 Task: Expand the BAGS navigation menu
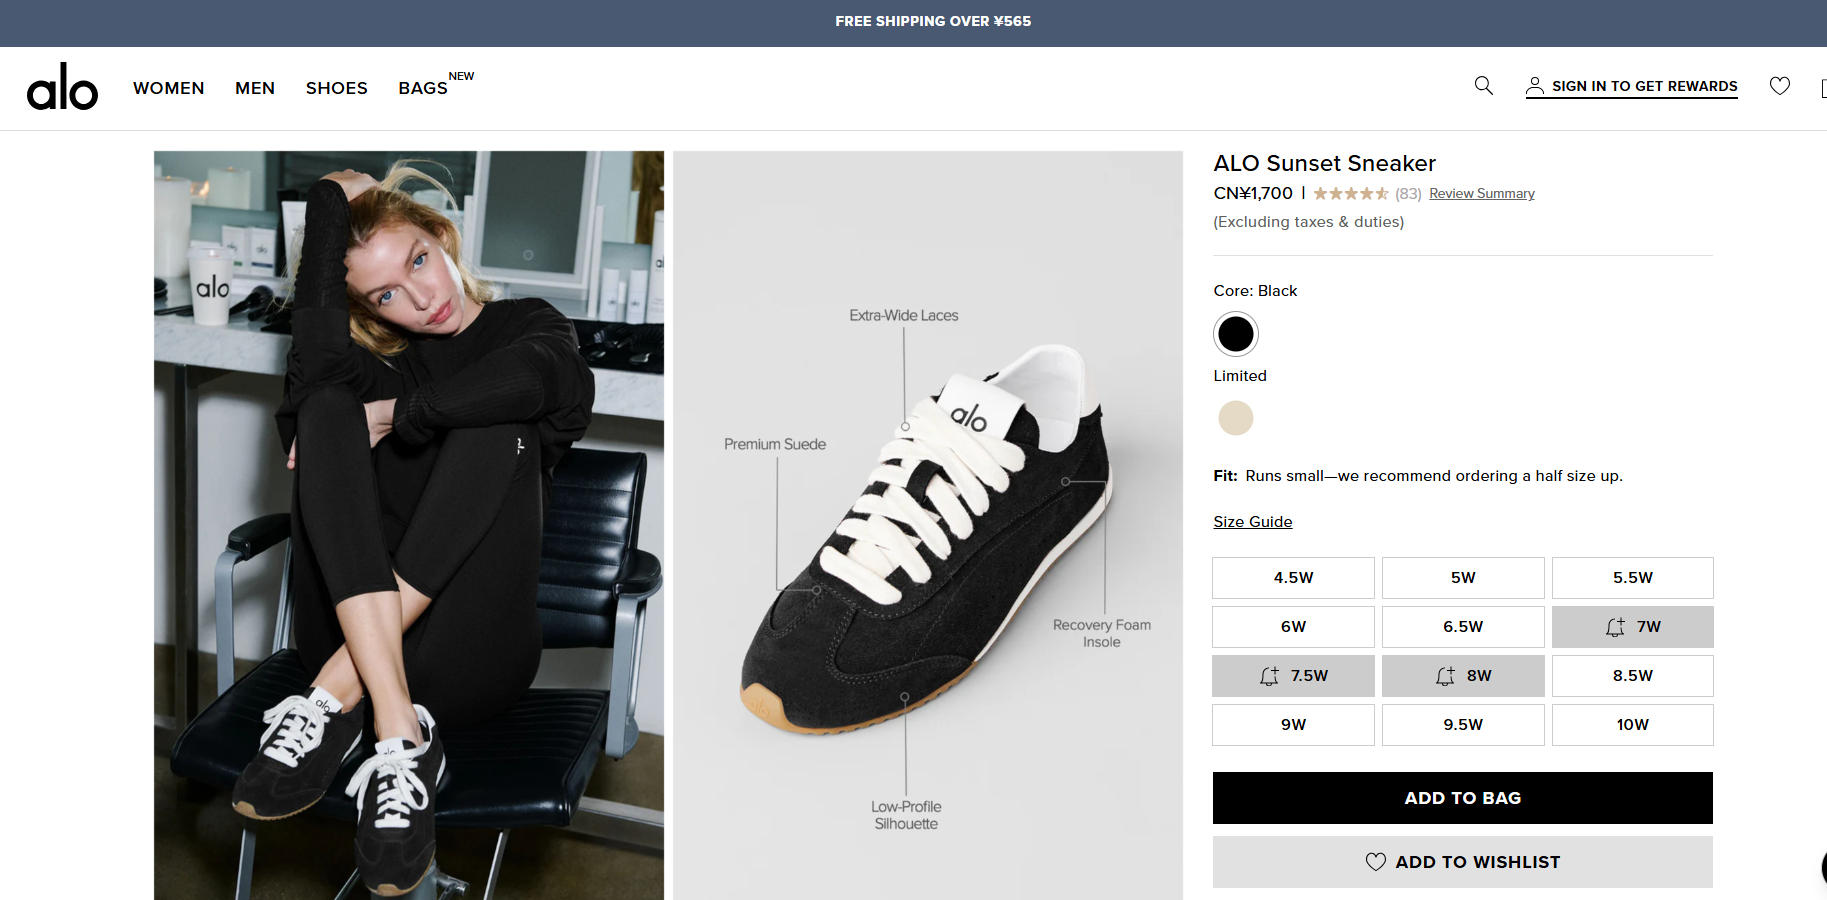click(x=423, y=88)
